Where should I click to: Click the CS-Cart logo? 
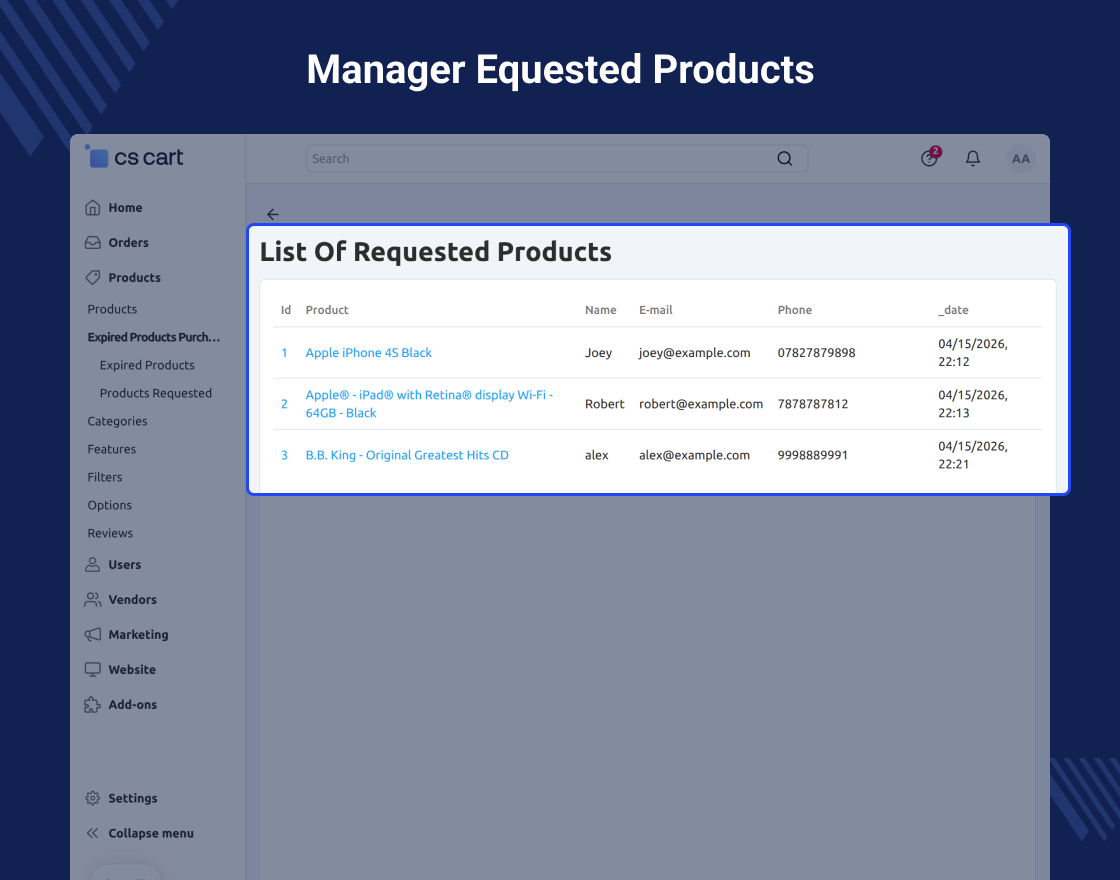tap(134, 157)
